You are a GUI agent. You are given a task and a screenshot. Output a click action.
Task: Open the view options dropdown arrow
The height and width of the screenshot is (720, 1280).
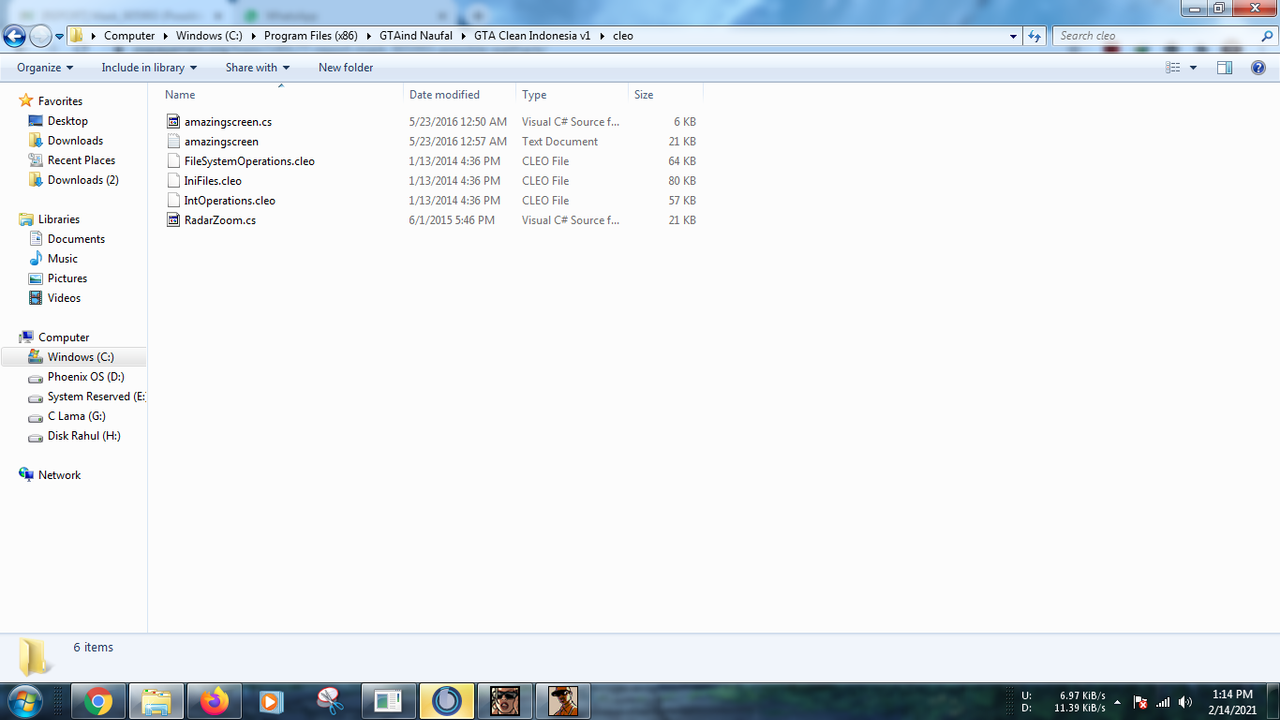coord(1193,67)
